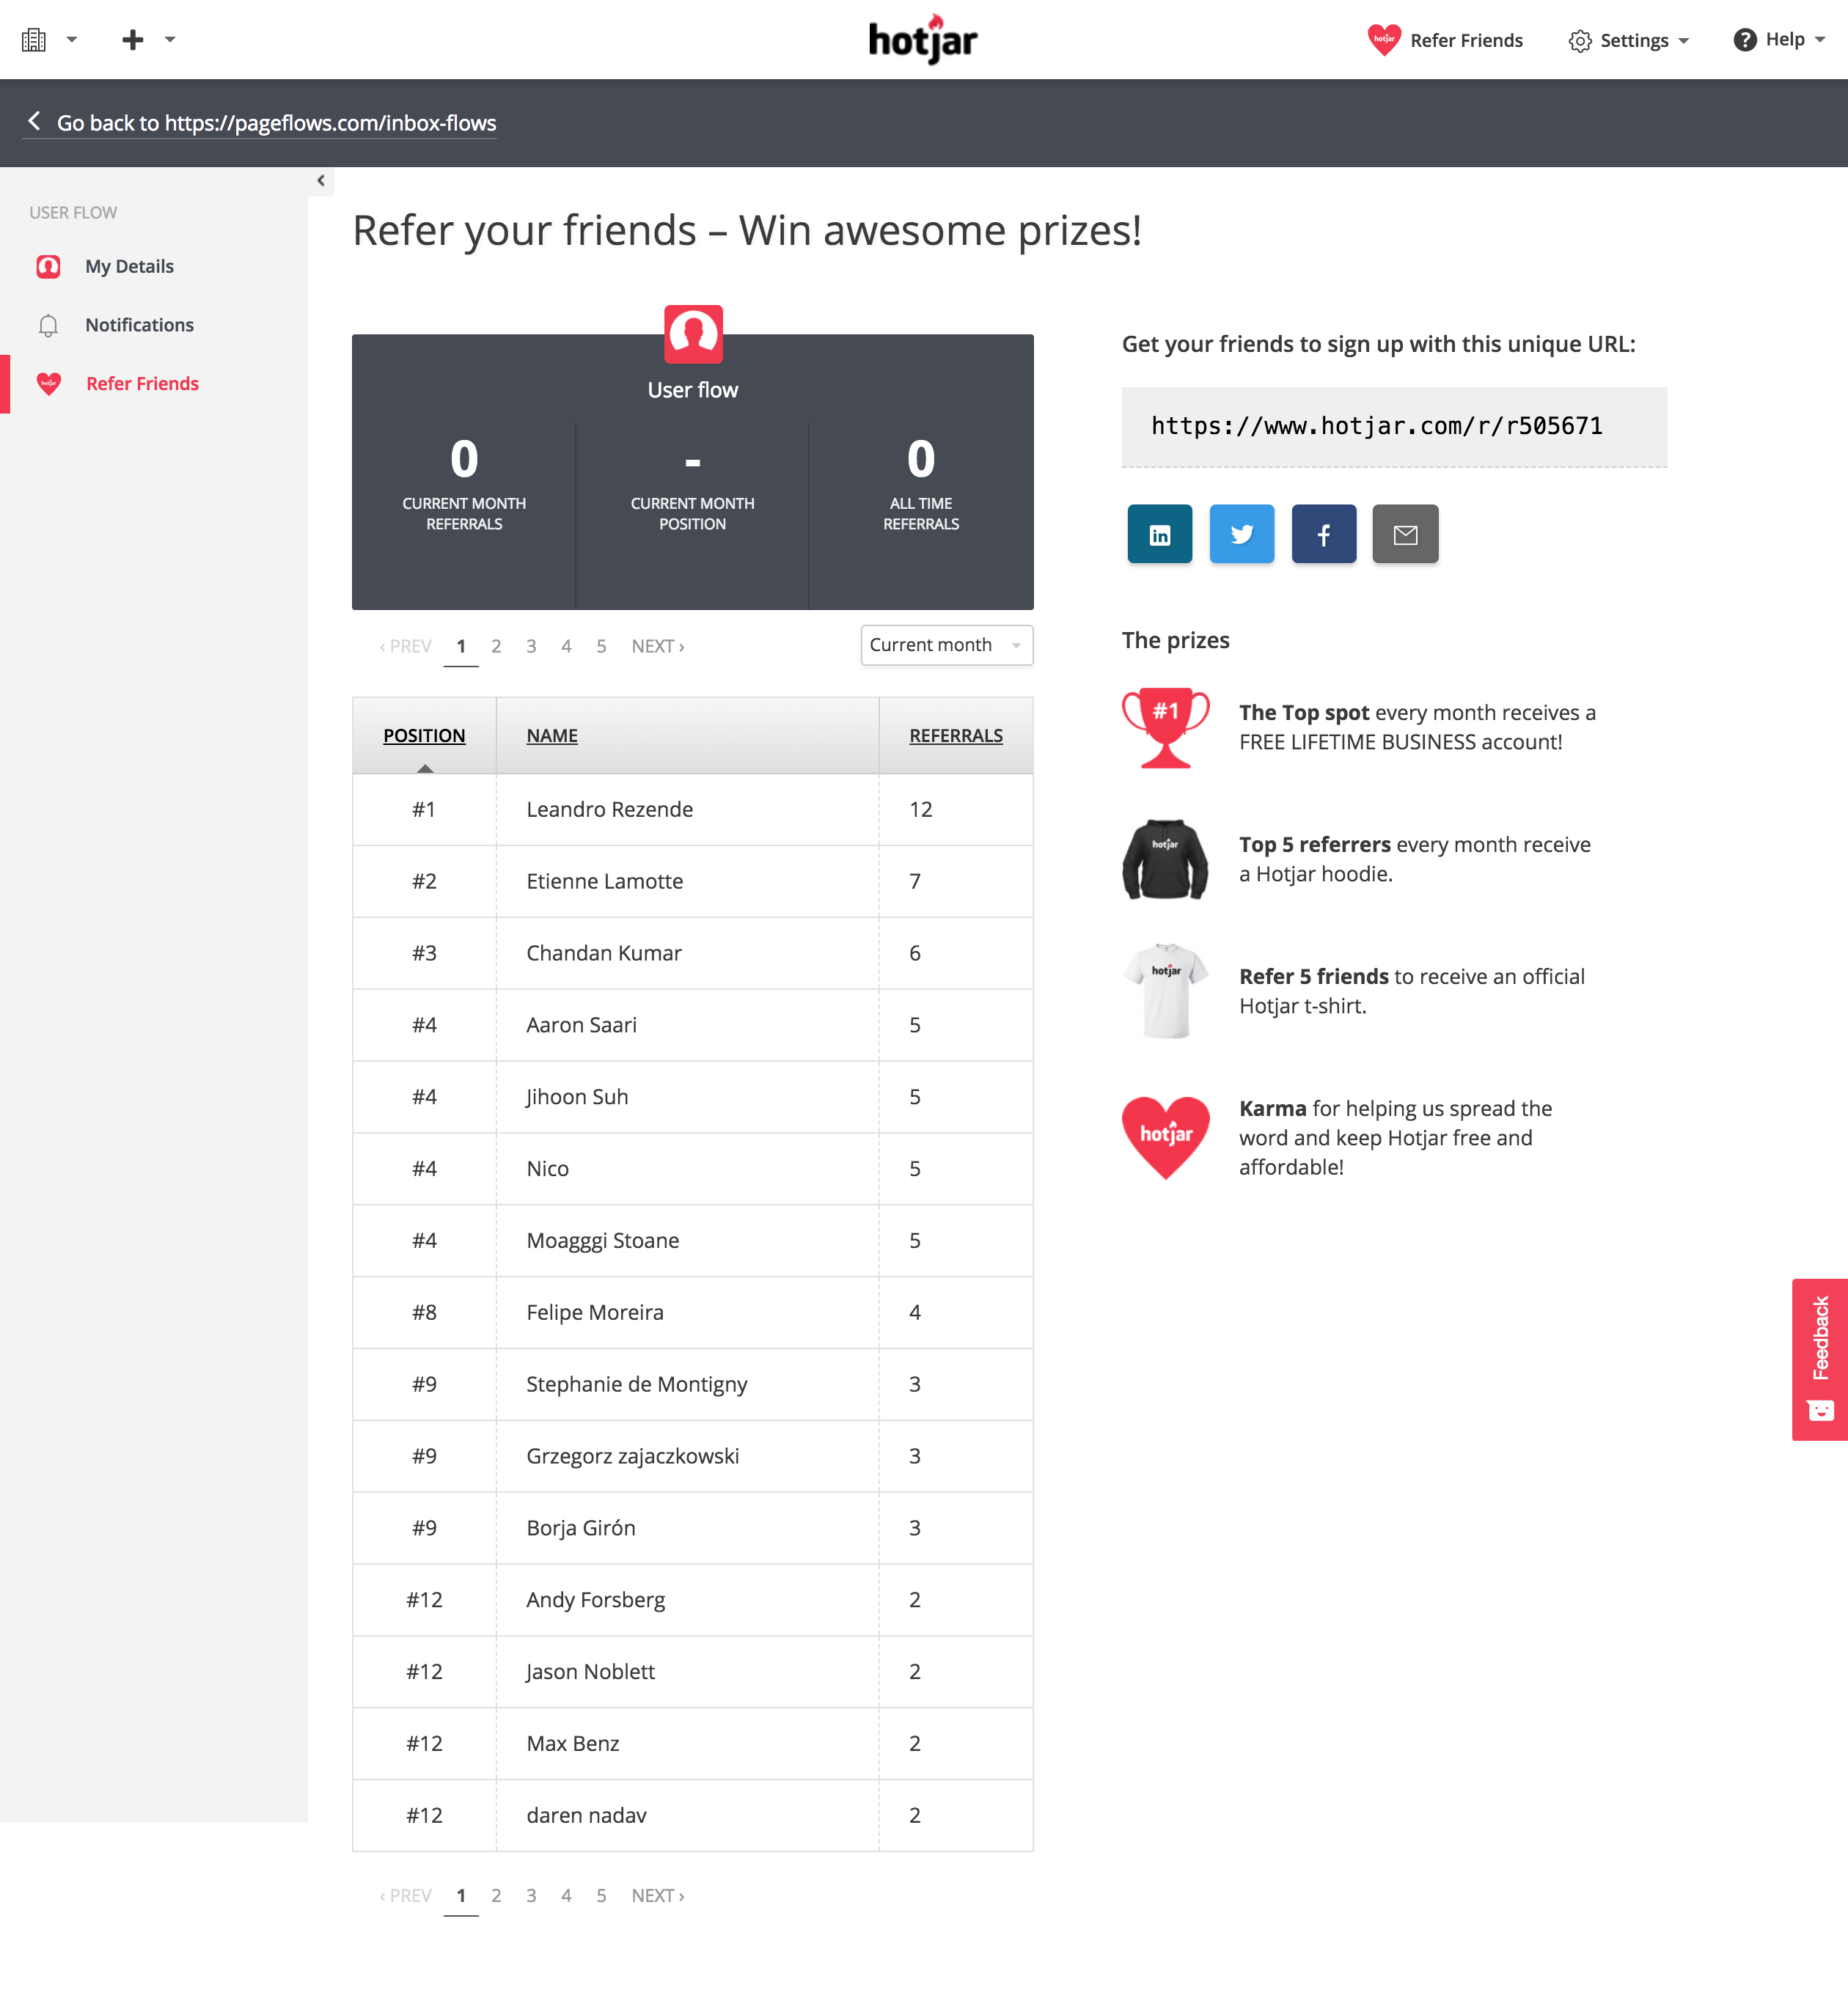Go to page 3 in top pagination

(x=531, y=647)
